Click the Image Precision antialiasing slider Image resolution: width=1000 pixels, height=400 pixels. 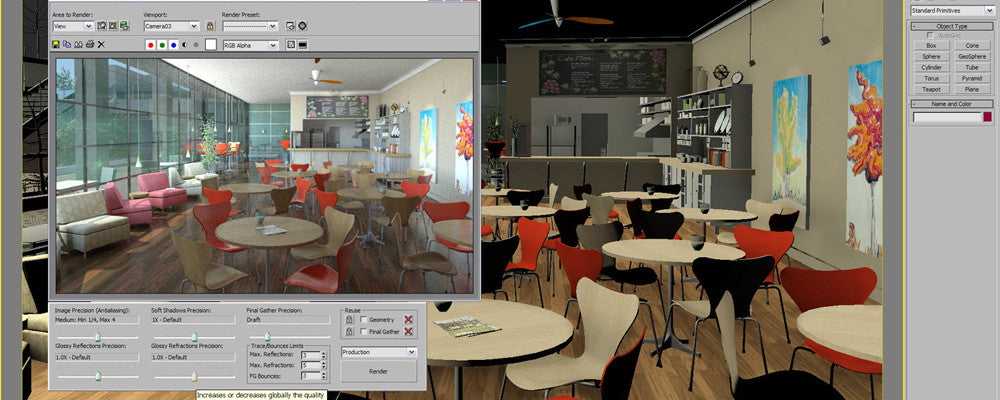click(98, 336)
